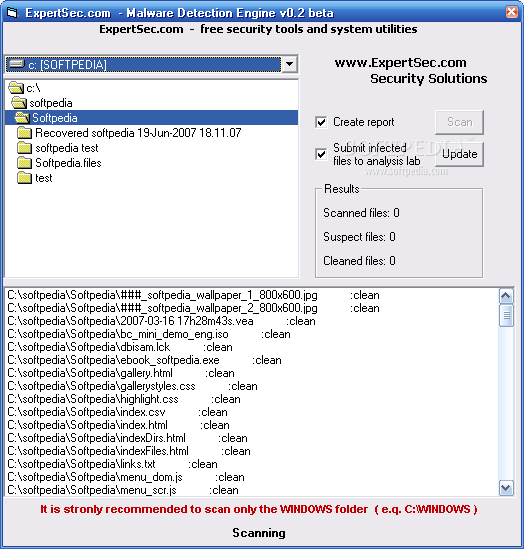Screen dimensions: 524x549
Task: Click the Results group box label
Action: (342, 189)
